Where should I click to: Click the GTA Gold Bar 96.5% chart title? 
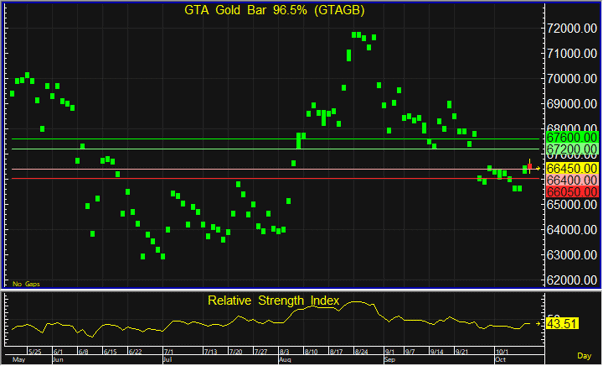(274, 10)
